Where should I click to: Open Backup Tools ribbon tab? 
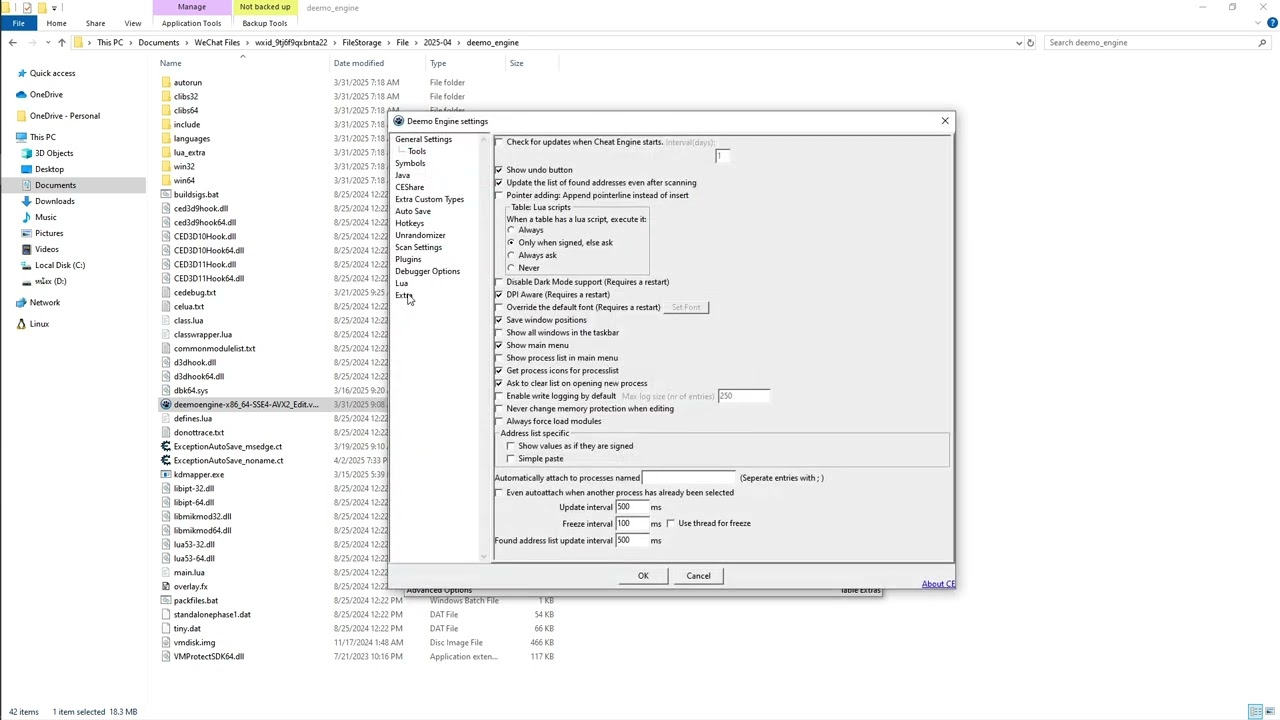[x=264, y=23]
